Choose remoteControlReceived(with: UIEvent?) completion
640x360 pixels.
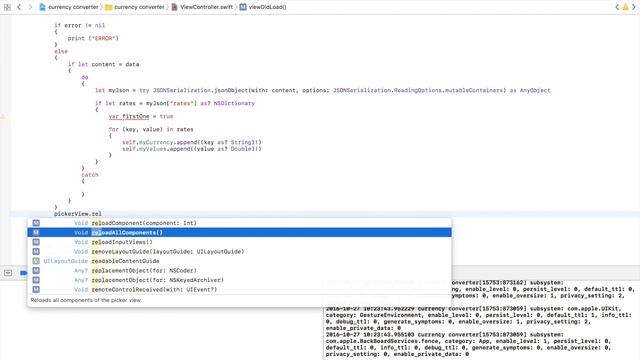pos(239,289)
